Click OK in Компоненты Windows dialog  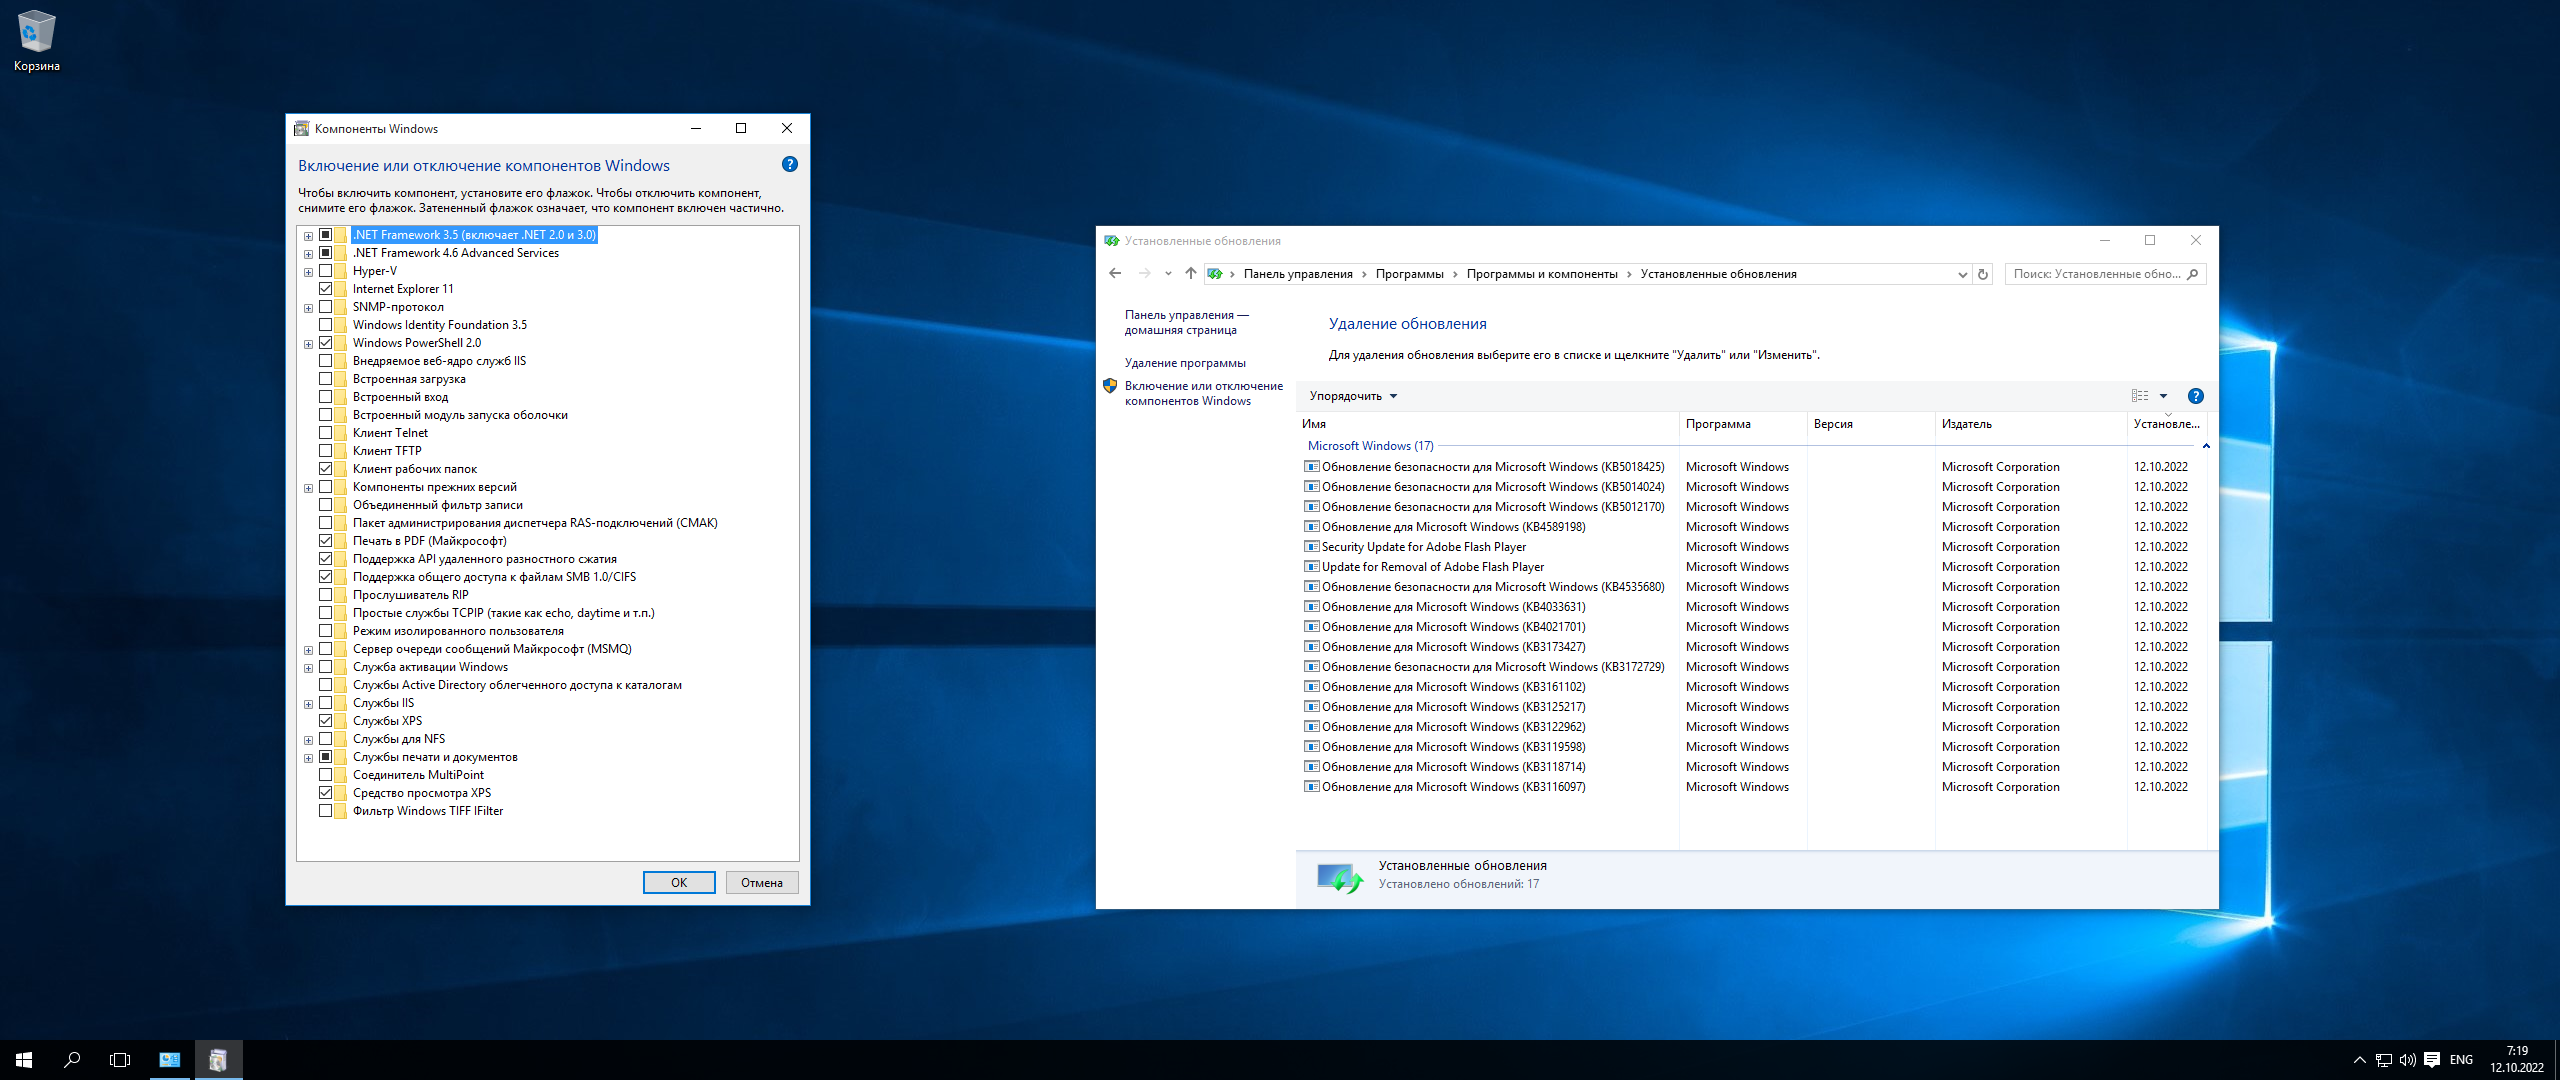tap(679, 882)
